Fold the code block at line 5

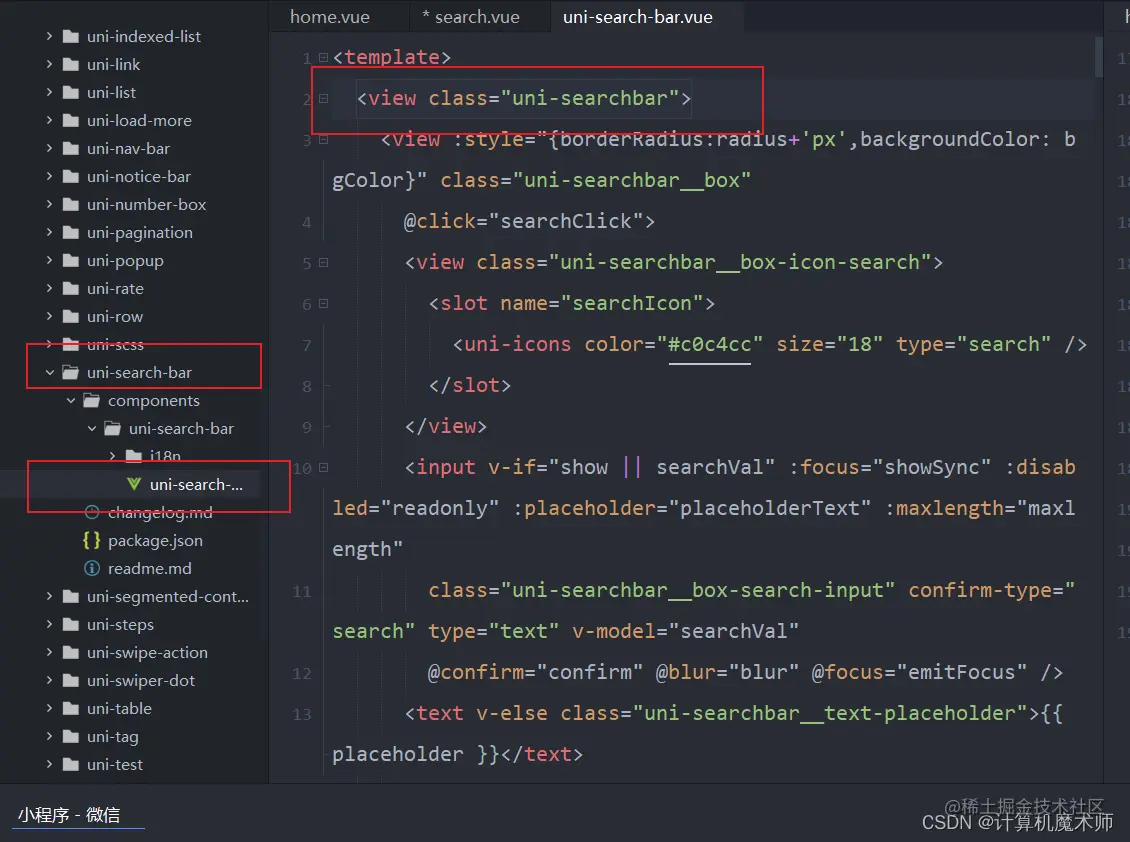click(x=324, y=263)
